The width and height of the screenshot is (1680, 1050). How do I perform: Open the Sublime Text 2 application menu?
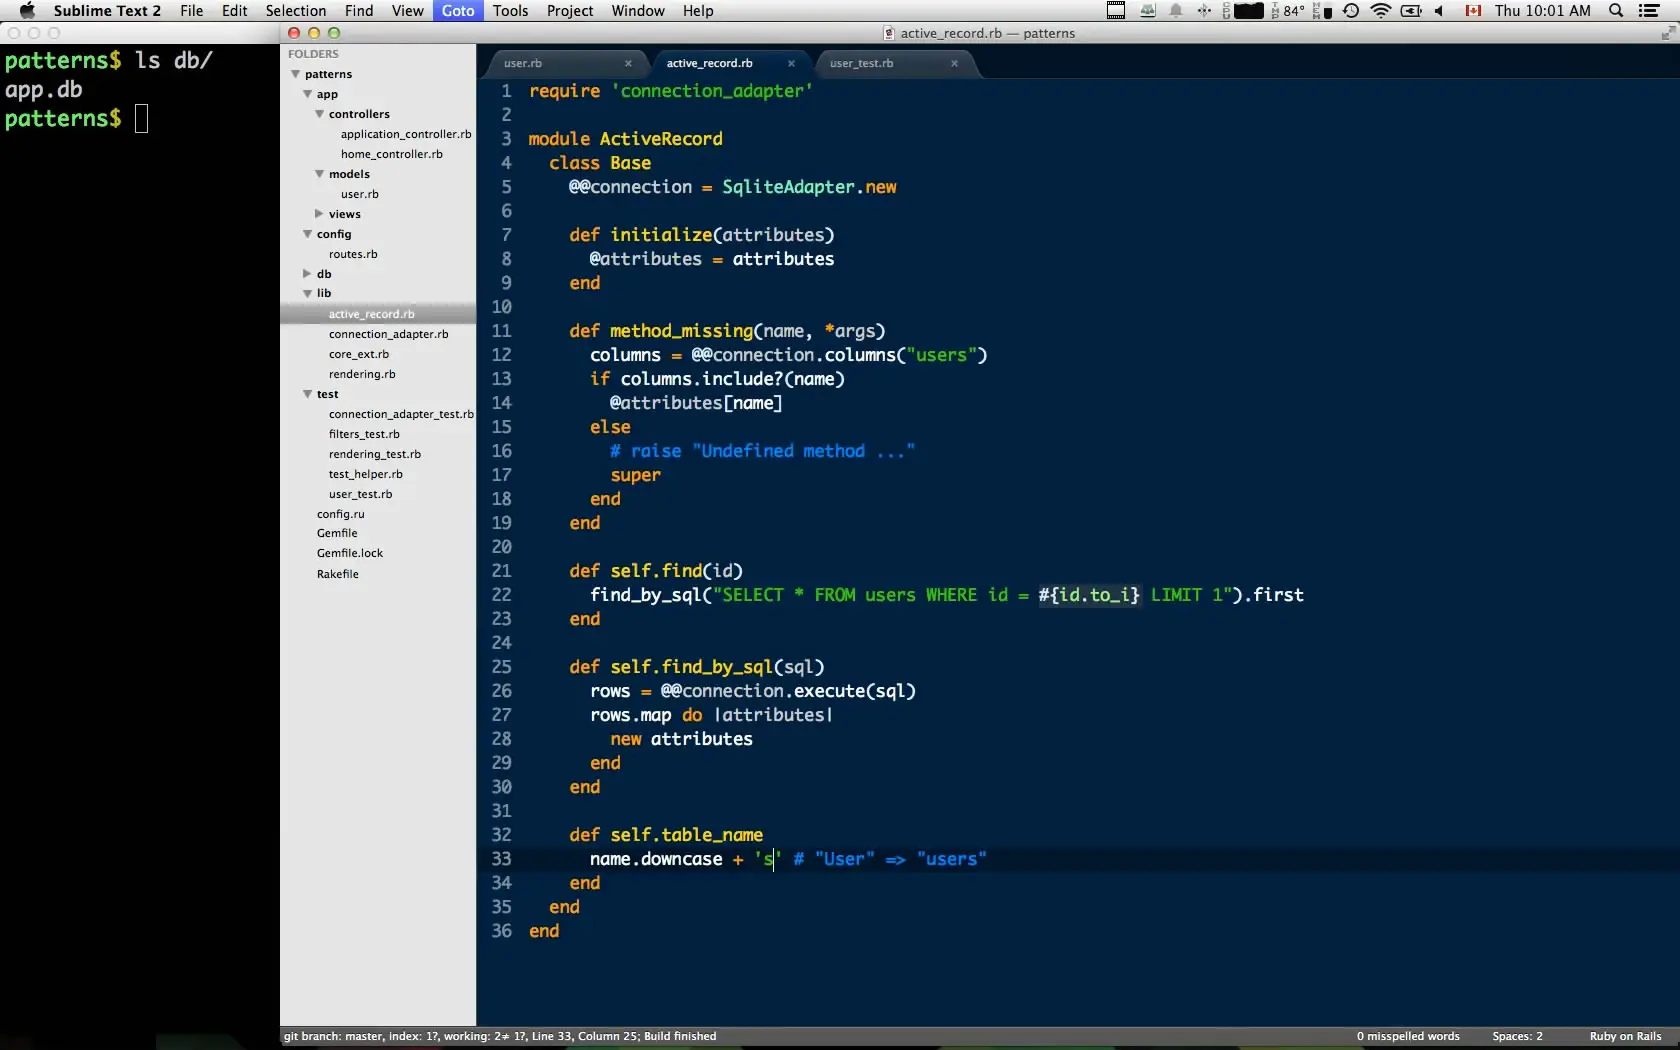(107, 11)
